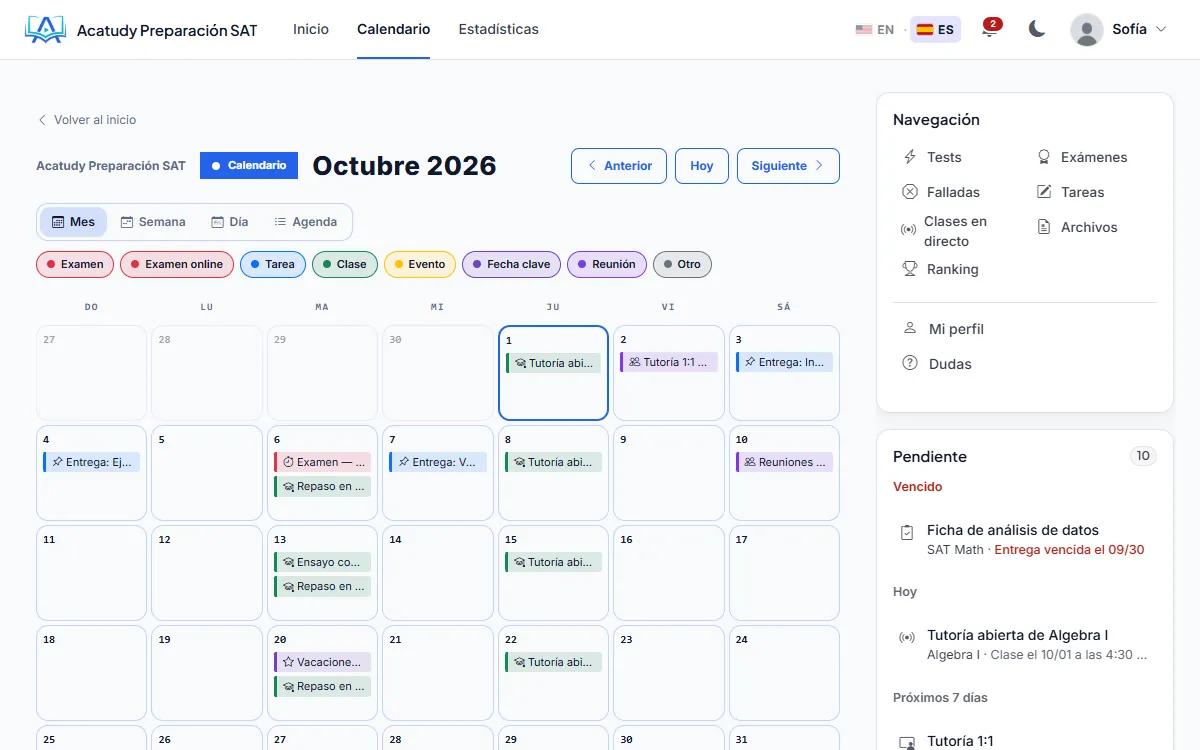Open Sofía user avatar
The width and height of the screenshot is (1200, 750).
[x=1087, y=30]
